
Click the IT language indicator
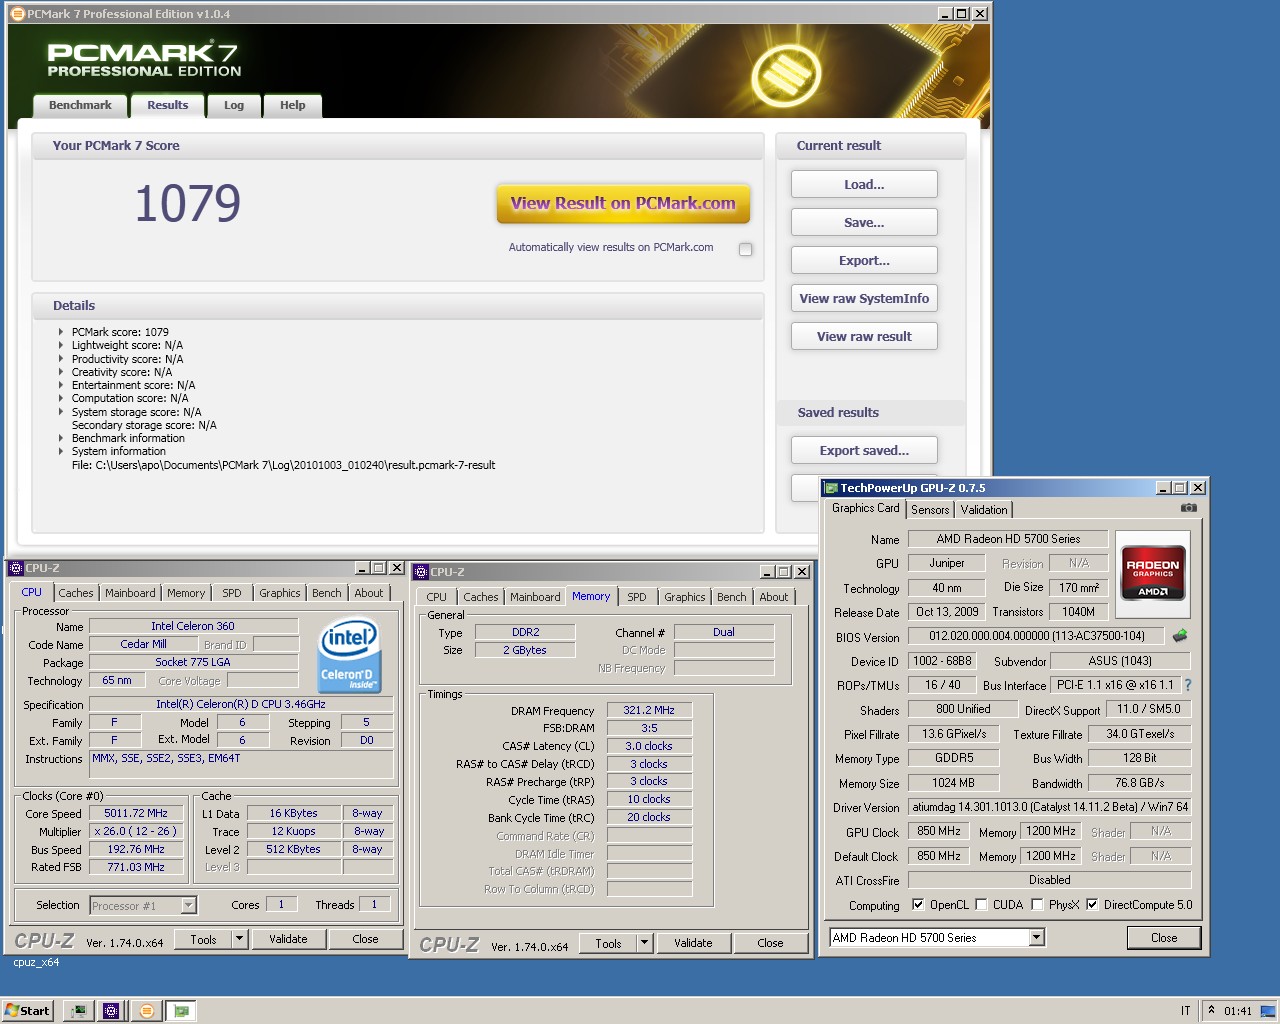pyautogui.click(x=1186, y=1011)
